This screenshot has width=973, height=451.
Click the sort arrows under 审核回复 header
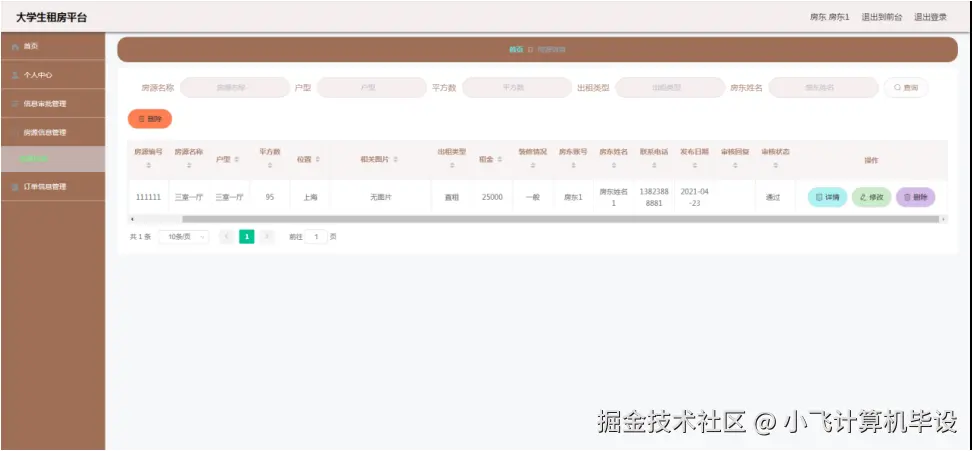[x=735, y=166]
